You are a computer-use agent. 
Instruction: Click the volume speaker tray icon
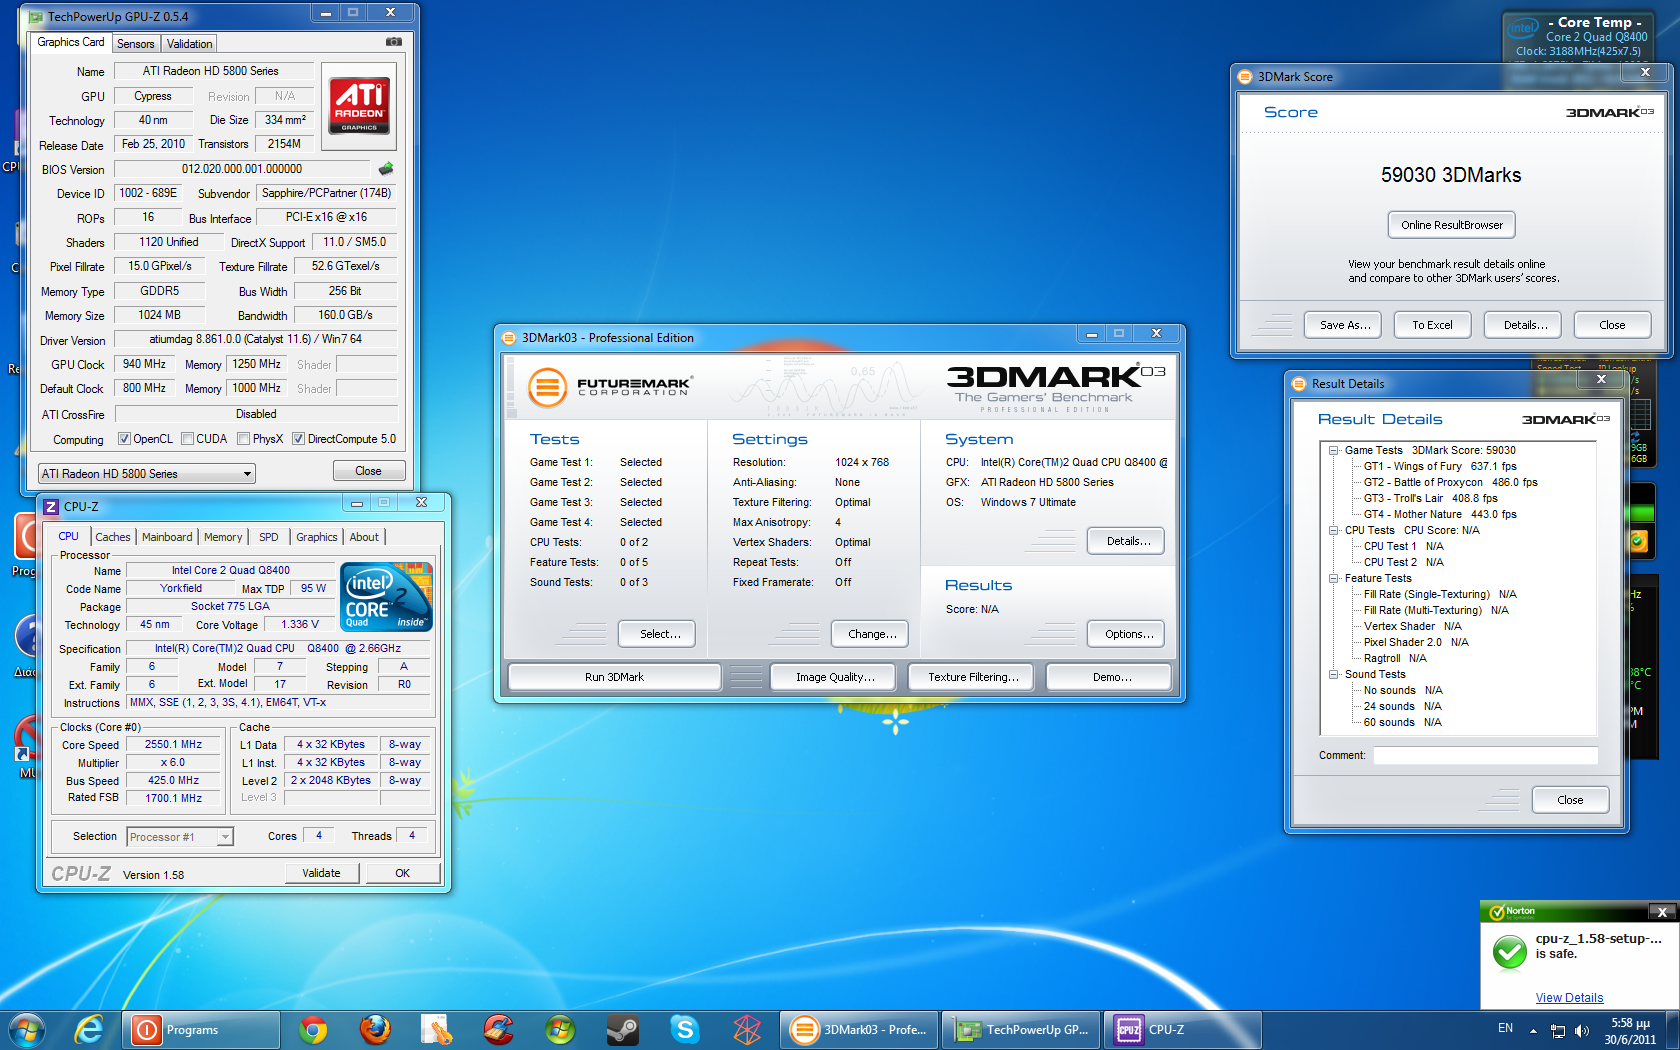coord(1581,1030)
